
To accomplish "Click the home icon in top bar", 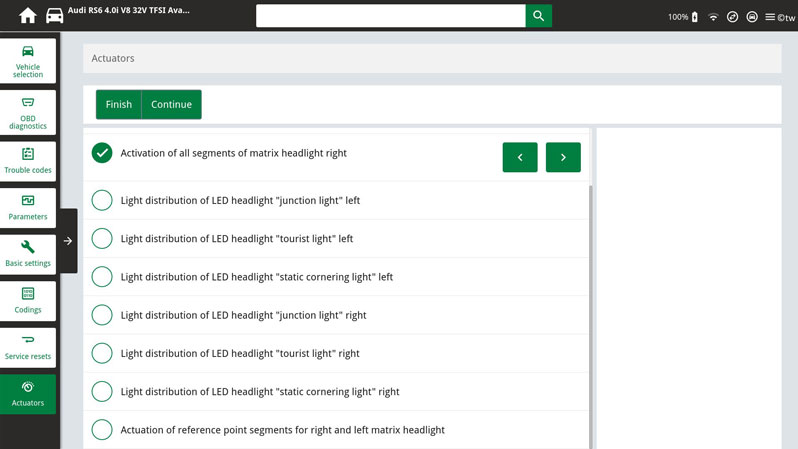I will tap(27, 16).
